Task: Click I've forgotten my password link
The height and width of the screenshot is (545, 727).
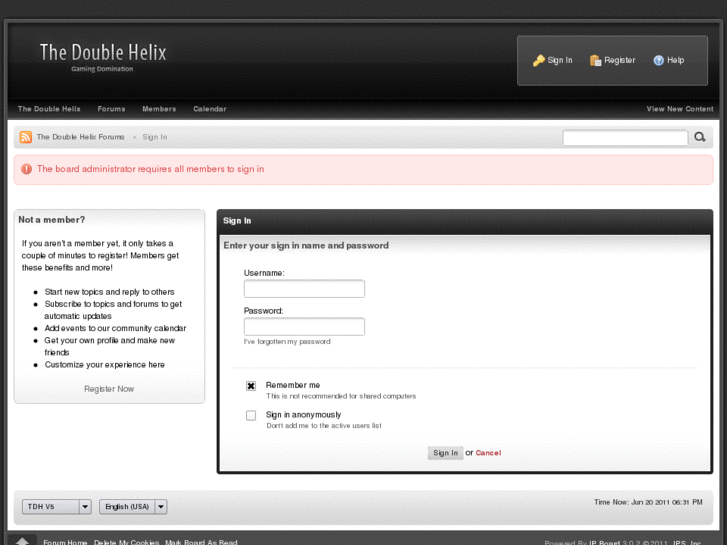Action: 287,342
